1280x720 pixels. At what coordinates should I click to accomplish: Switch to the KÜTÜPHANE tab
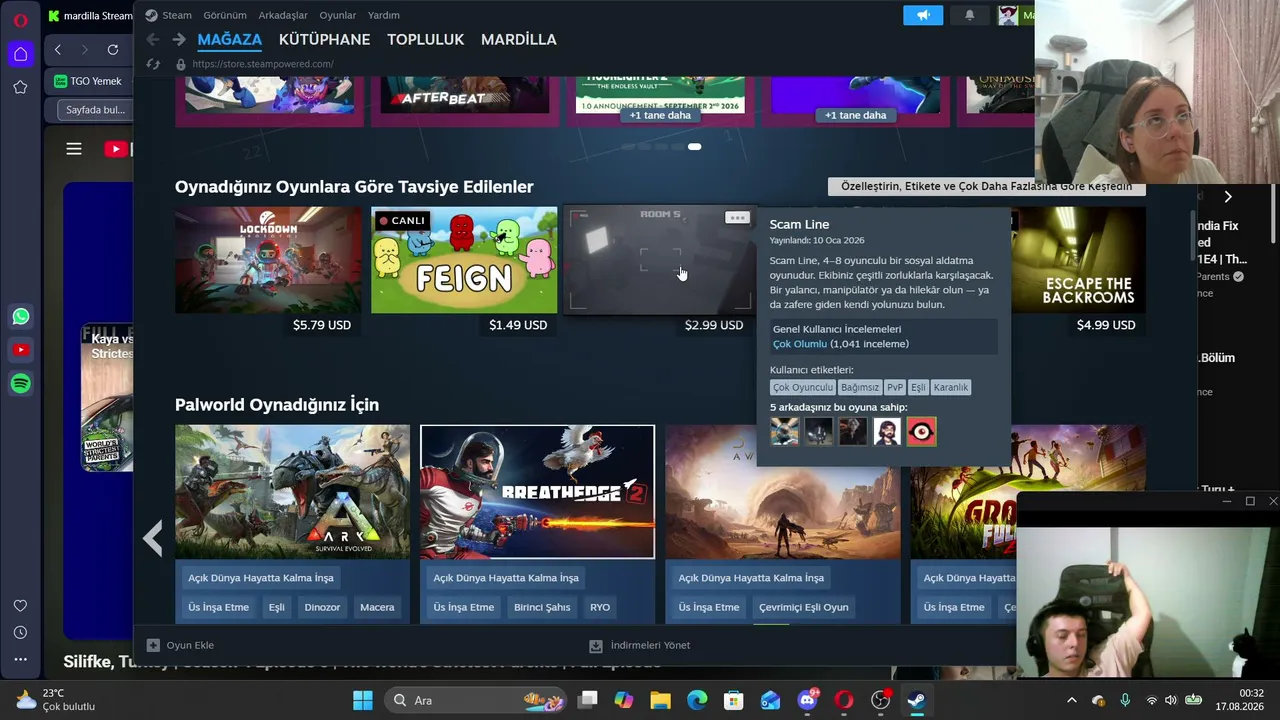pyautogui.click(x=325, y=40)
